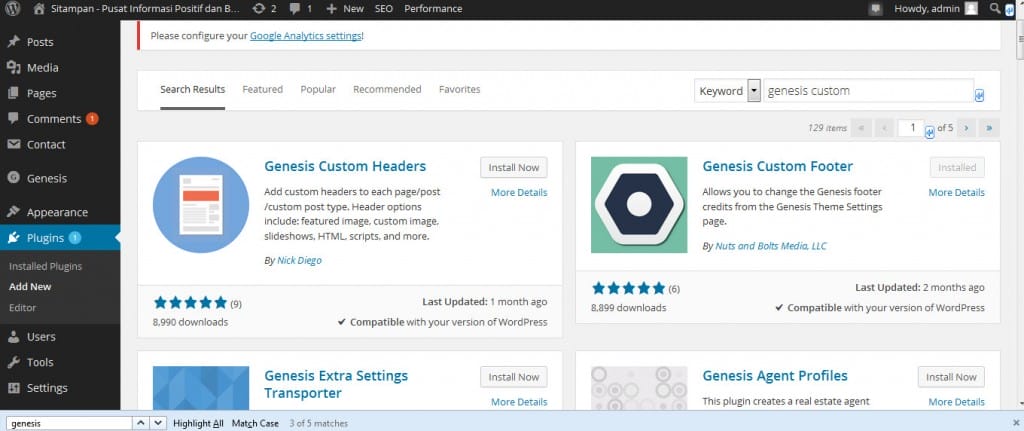The height and width of the screenshot is (431, 1024).
Task: Go to the first results page
Action: tap(861, 128)
